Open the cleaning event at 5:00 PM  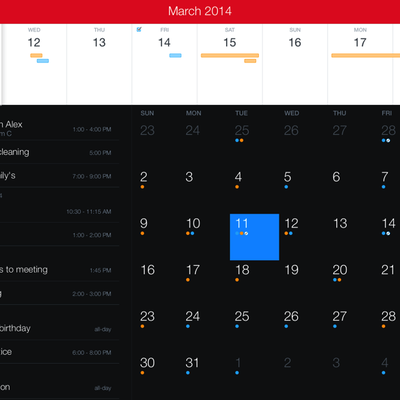coord(59,152)
